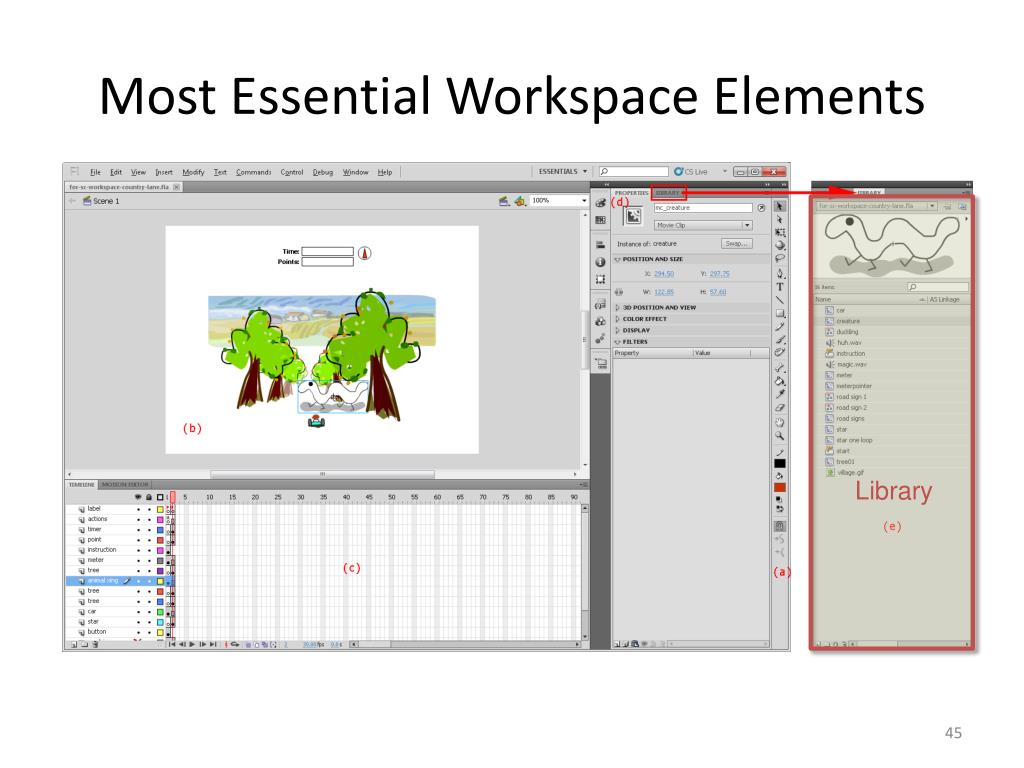Click the X value 294.50
Viewport: 1024px width, 768px height.
[x=664, y=274]
